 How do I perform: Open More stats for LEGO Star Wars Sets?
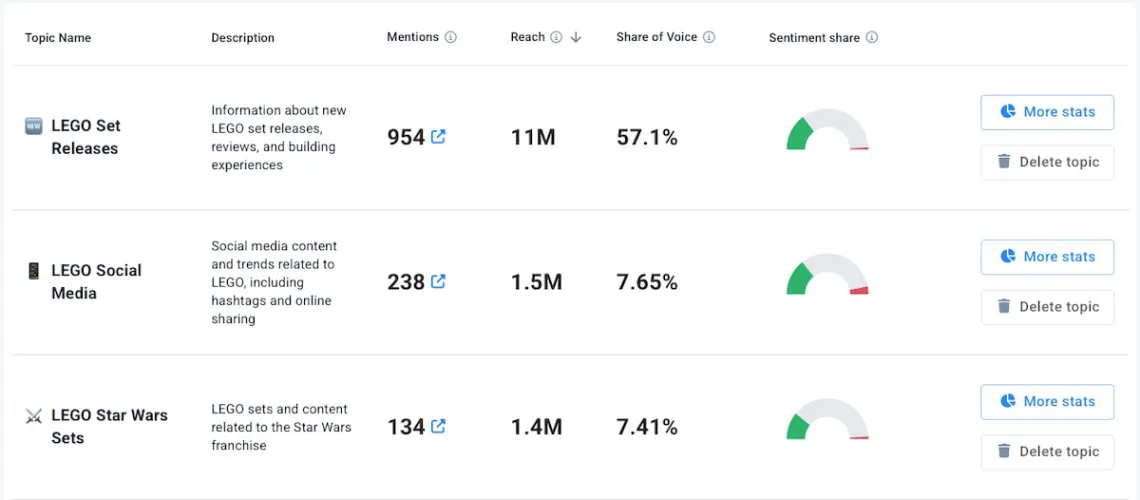pos(1047,401)
